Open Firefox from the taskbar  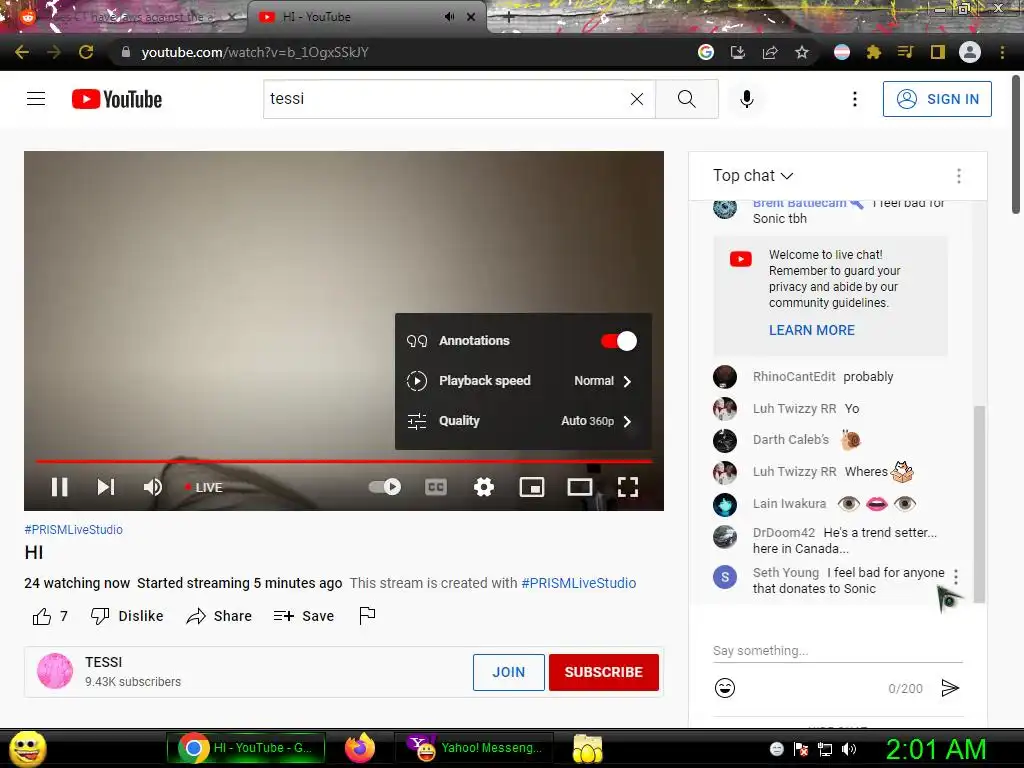[360, 748]
